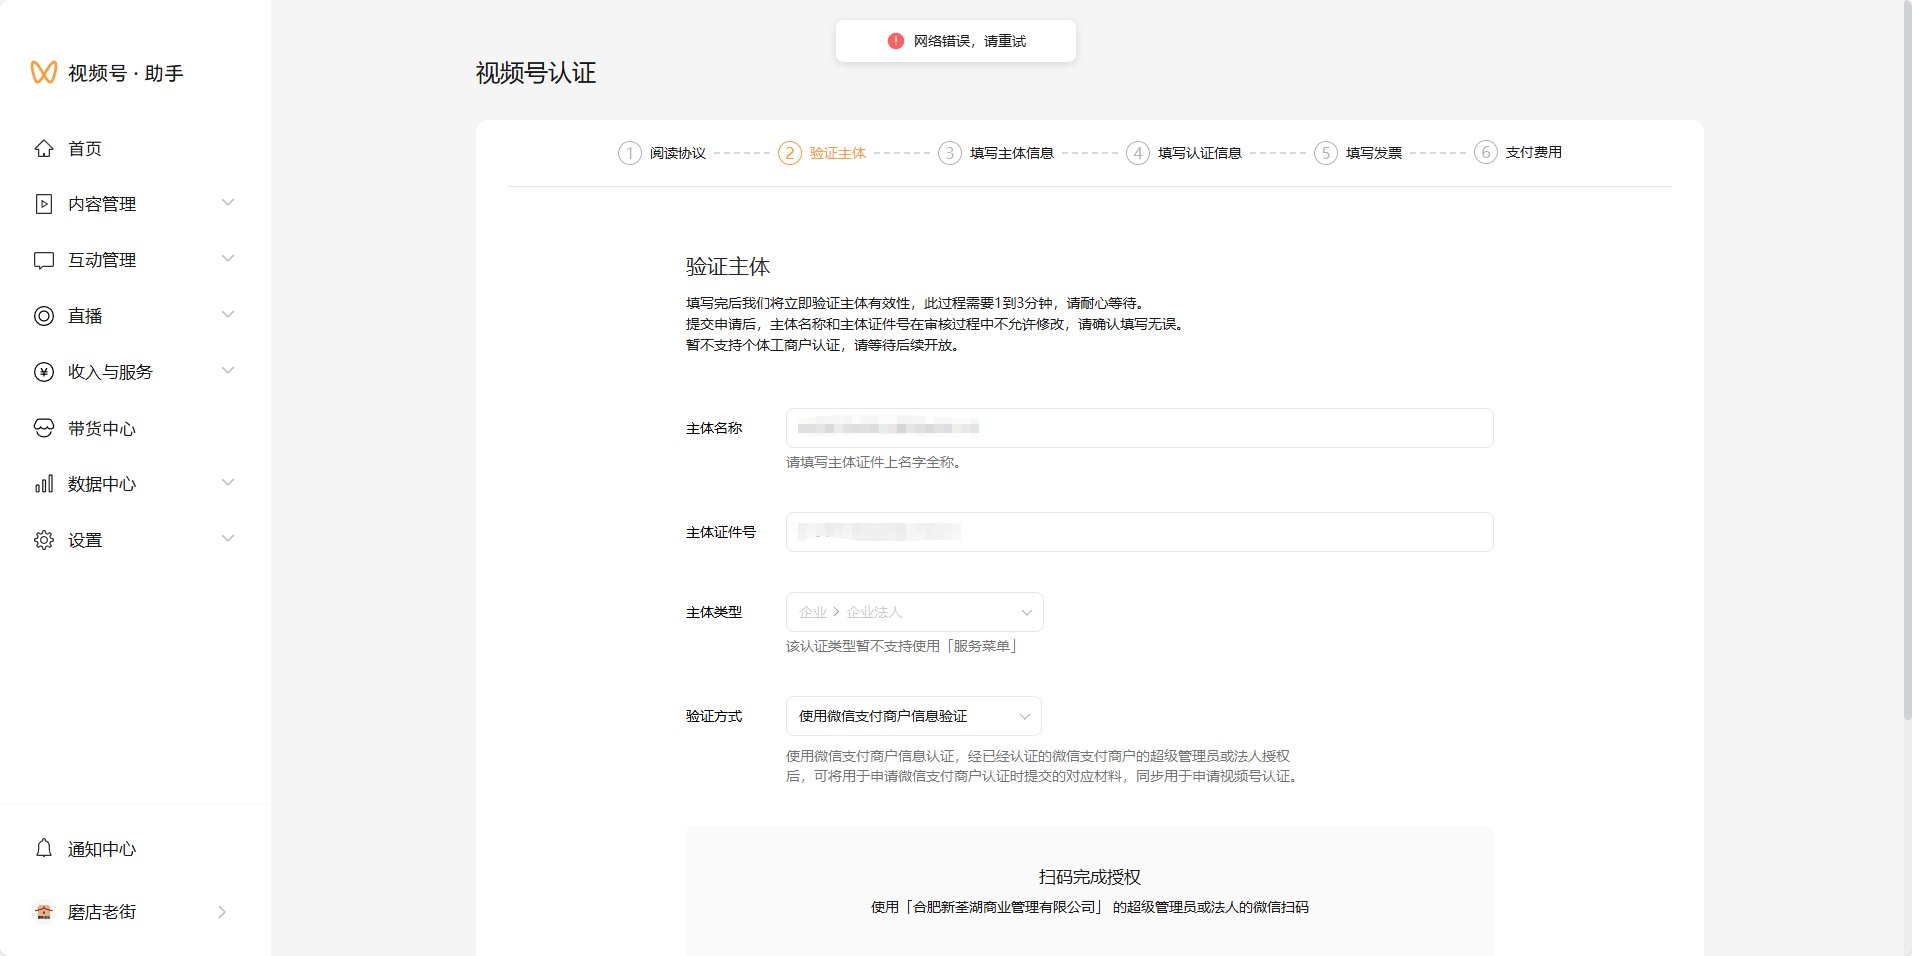Click the 支付费用 step label
Viewport: 1912px width, 956px height.
coord(1534,152)
